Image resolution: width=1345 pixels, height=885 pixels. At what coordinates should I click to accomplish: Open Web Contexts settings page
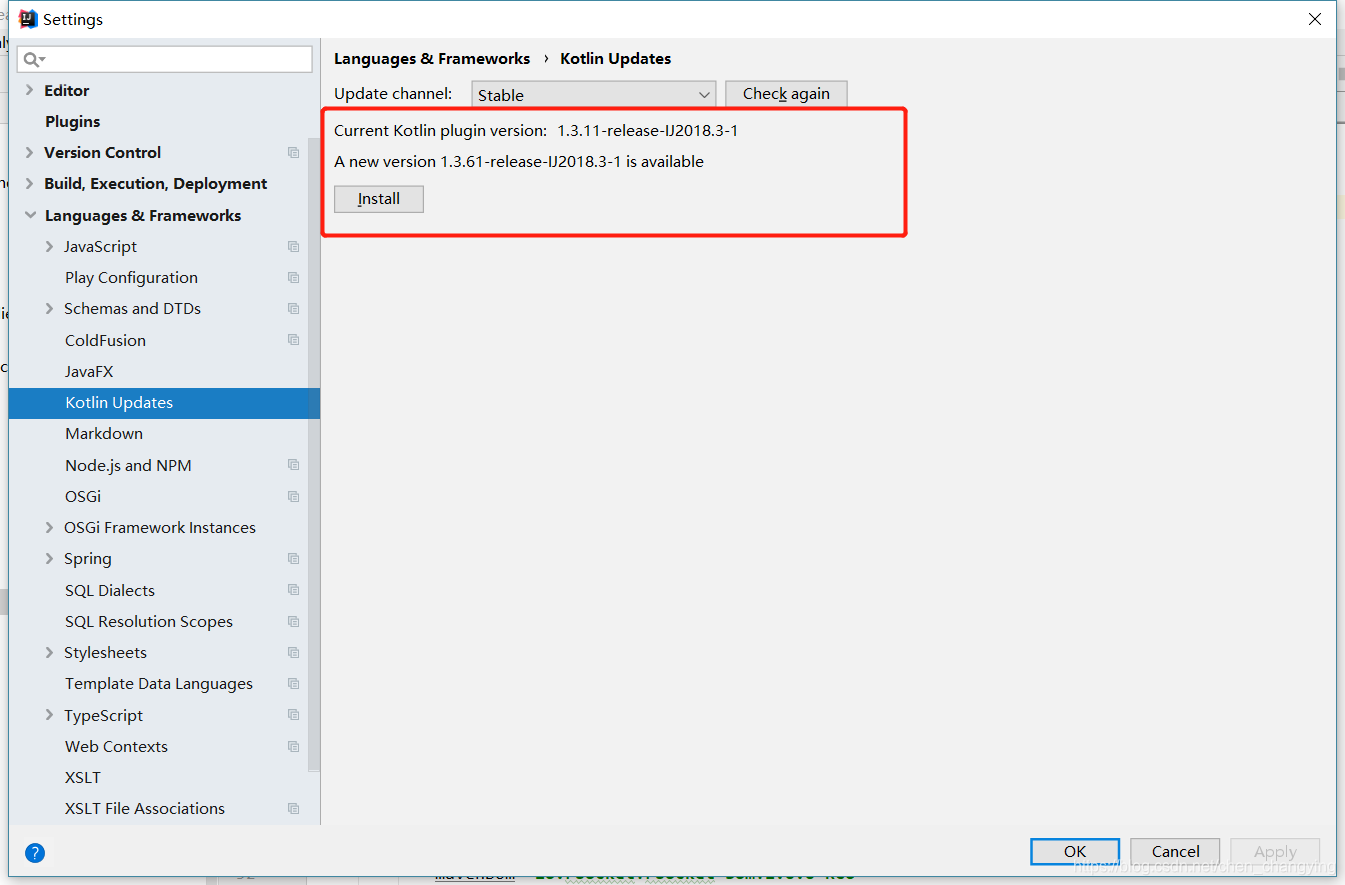pyautogui.click(x=116, y=747)
